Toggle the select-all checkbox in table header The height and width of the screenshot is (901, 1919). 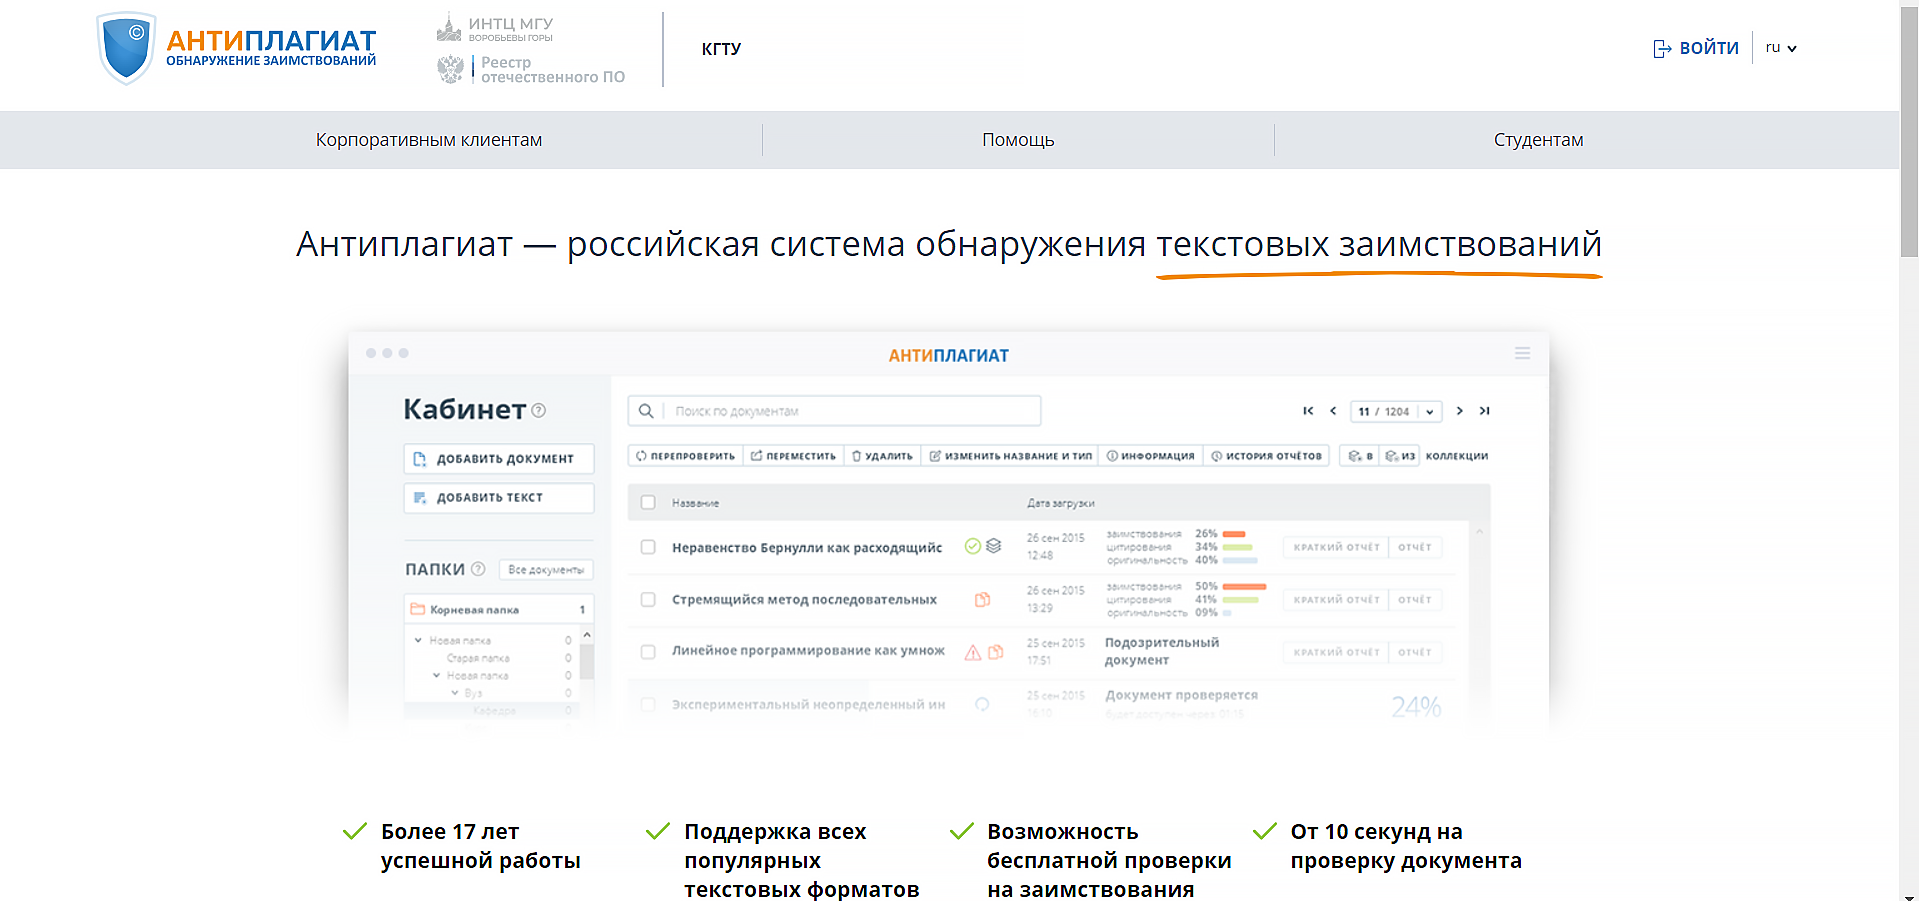click(648, 502)
